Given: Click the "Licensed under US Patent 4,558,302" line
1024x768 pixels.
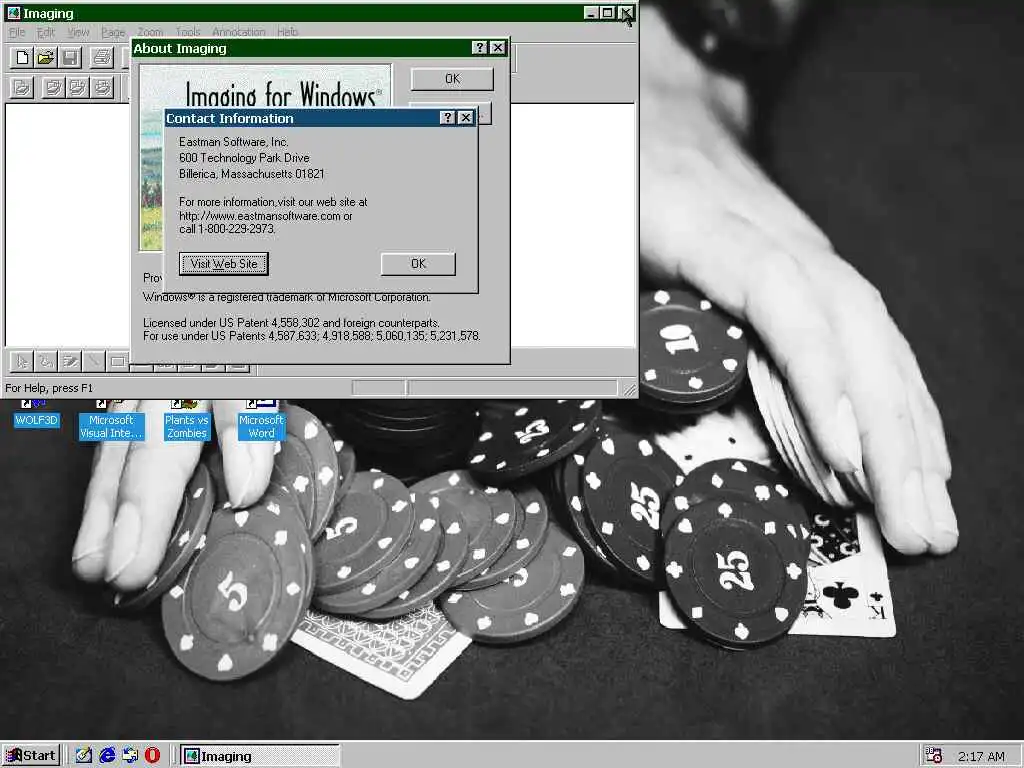Looking at the screenshot, I should [x=291, y=323].
